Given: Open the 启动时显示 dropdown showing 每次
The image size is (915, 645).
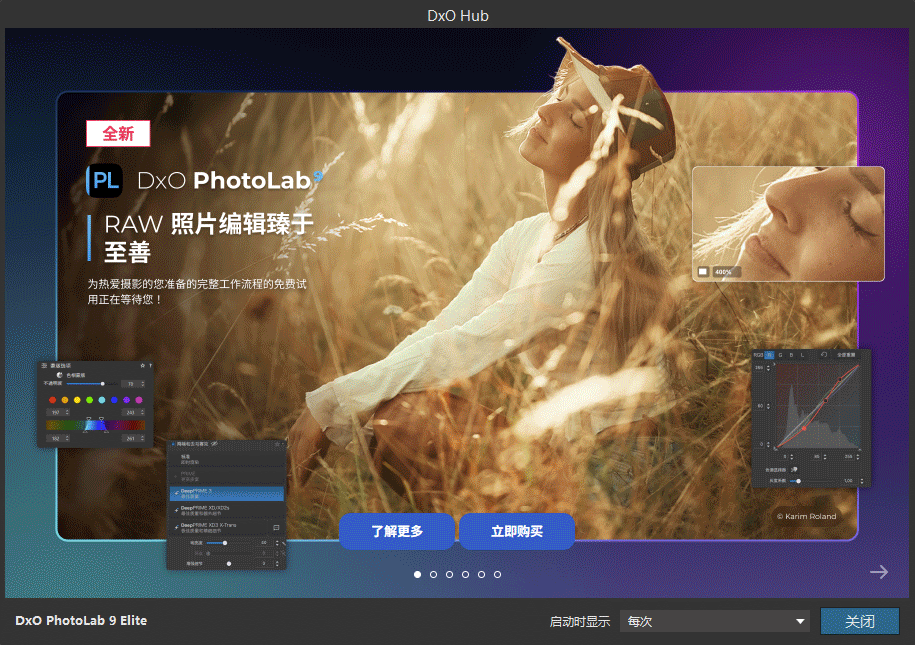Looking at the screenshot, I should tap(714, 621).
